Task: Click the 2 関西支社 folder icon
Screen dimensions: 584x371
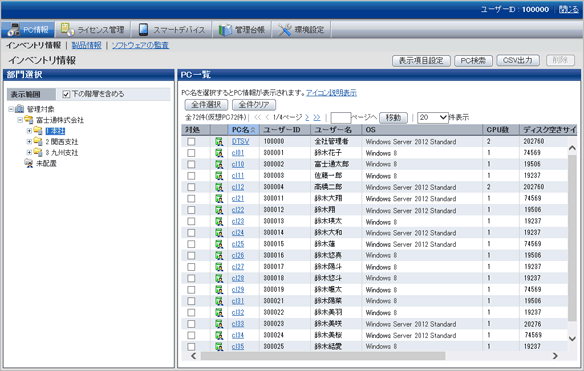Action: click(x=38, y=142)
